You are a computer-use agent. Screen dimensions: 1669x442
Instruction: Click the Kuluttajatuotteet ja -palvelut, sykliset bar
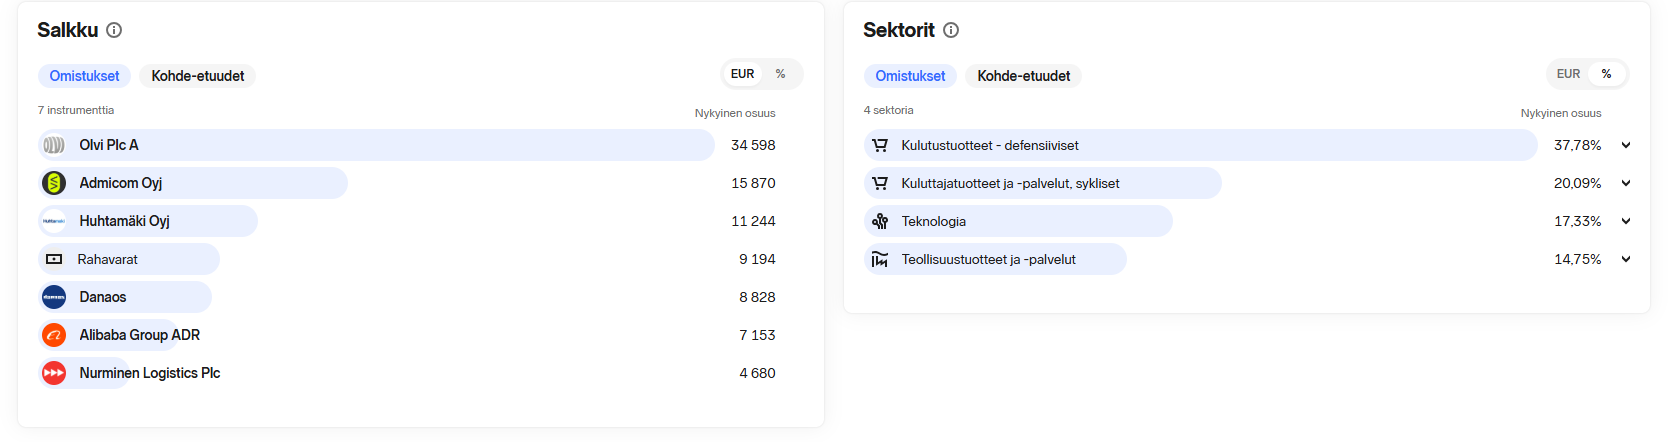(1042, 183)
